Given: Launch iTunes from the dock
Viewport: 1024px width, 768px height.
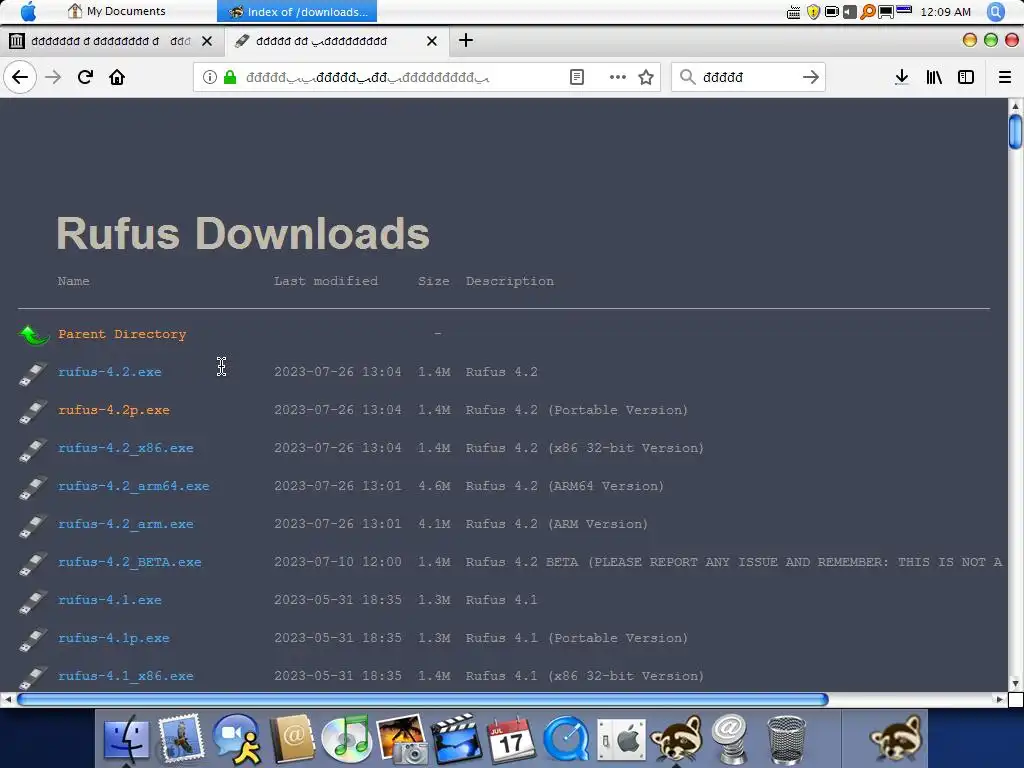Looking at the screenshot, I should pyautogui.click(x=347, y=739).
